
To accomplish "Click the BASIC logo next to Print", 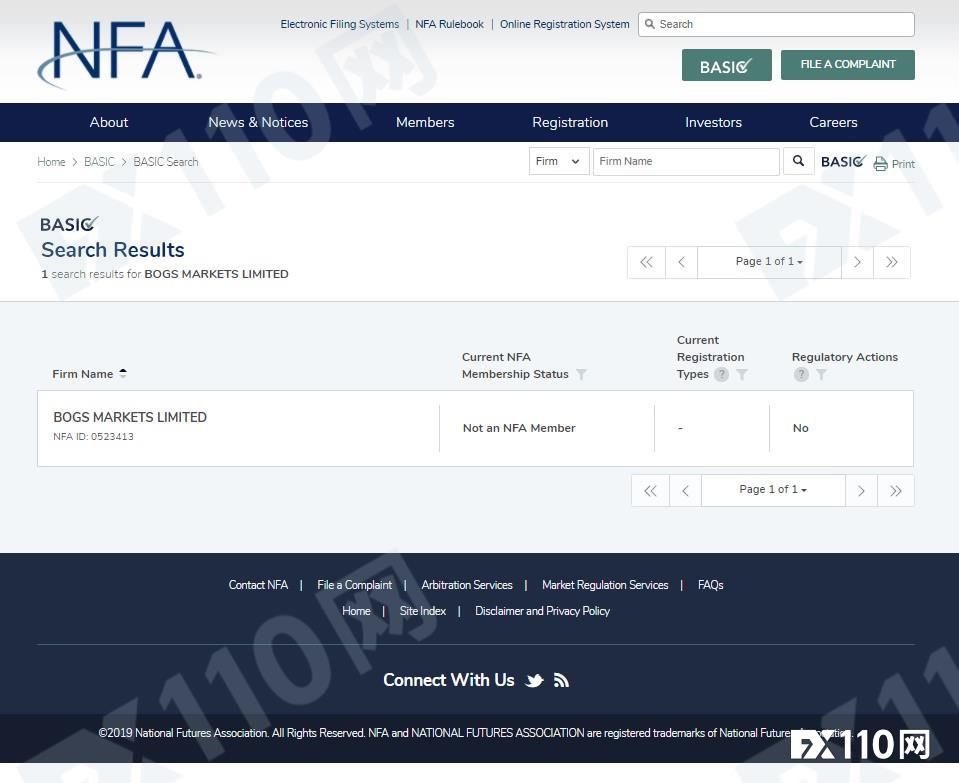I will tap(843, 161).
